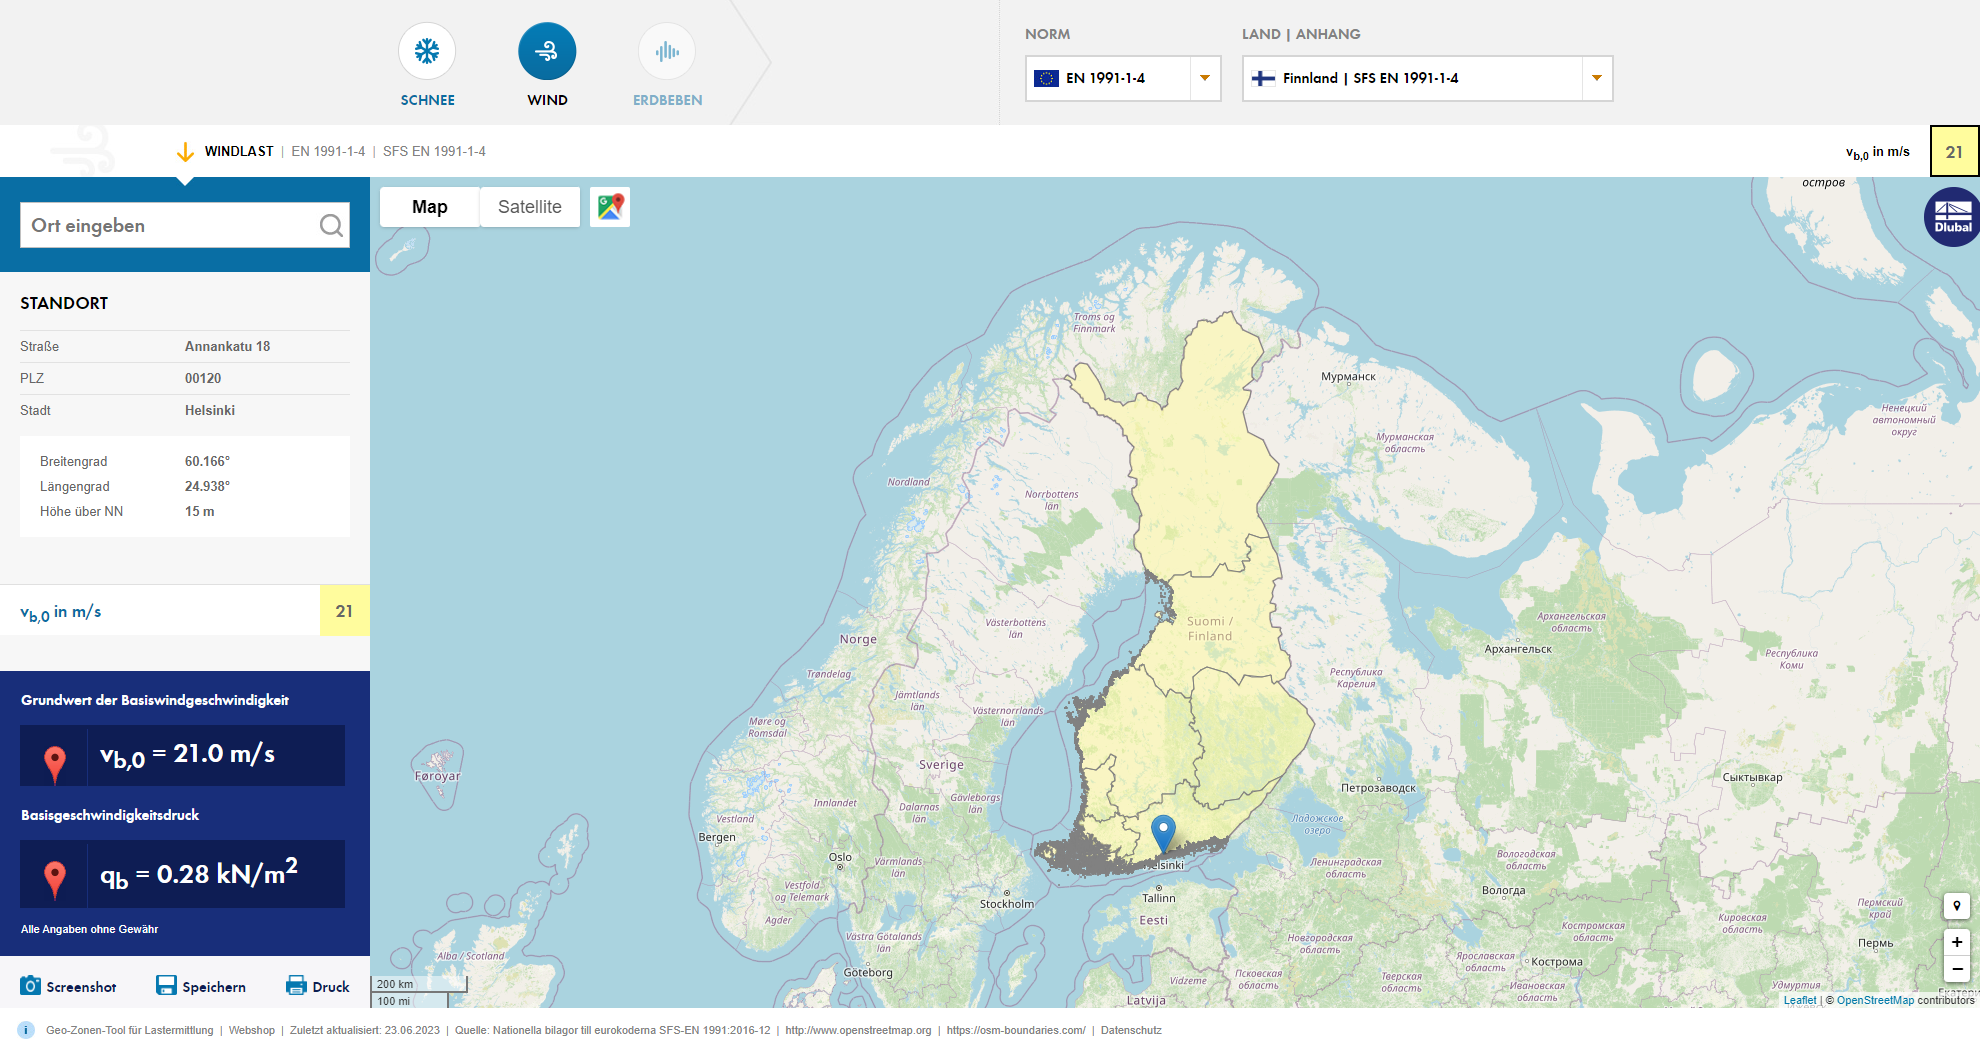Click the location marker icon above zoom controls
This screenshot has height=1051, width=1980.
(1956, 906)
